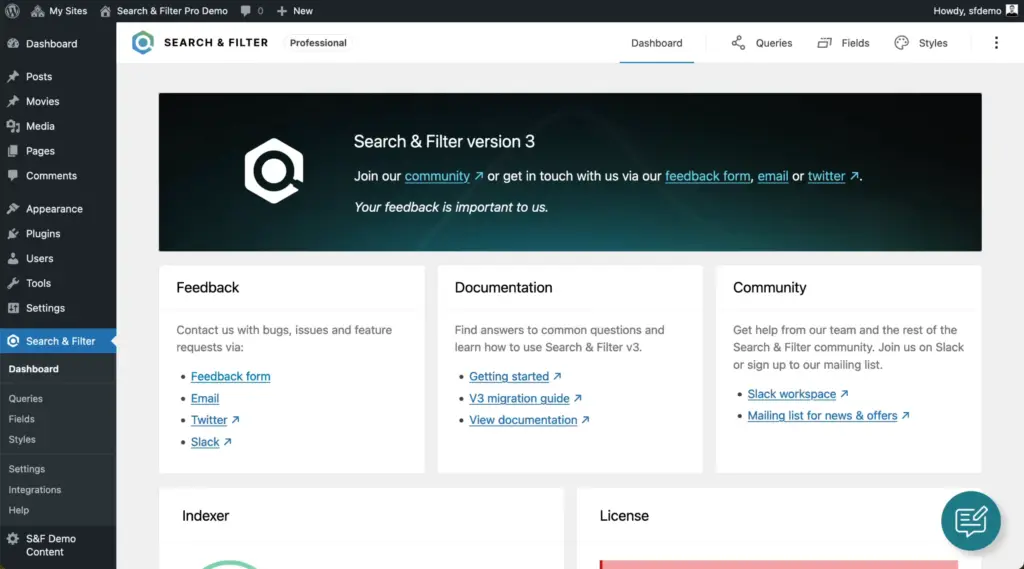This screenshot has width=1024, height=569.
Task: Click Email link in Feedback card
Action: 204,398
